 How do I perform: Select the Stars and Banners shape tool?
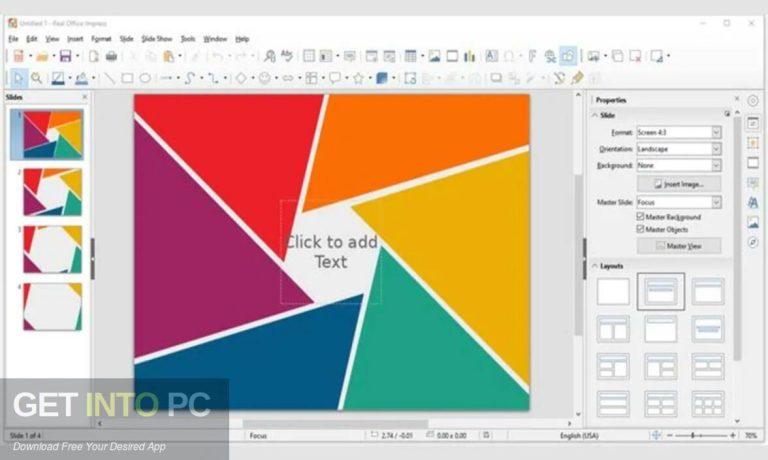[x=359, y=78]
